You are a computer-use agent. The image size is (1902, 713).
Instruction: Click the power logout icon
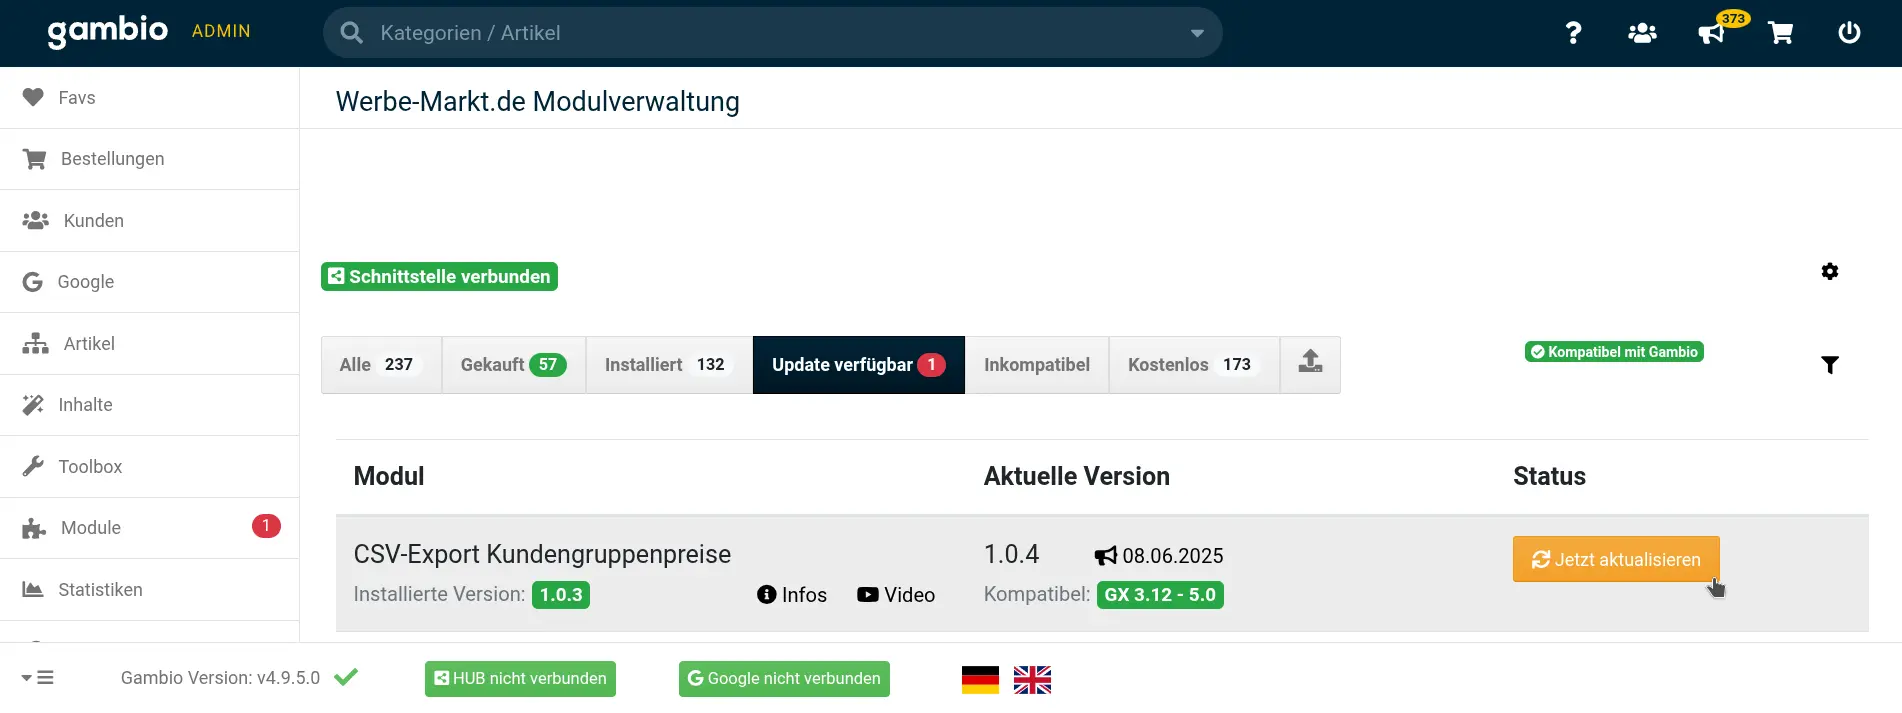(1850, 33)
